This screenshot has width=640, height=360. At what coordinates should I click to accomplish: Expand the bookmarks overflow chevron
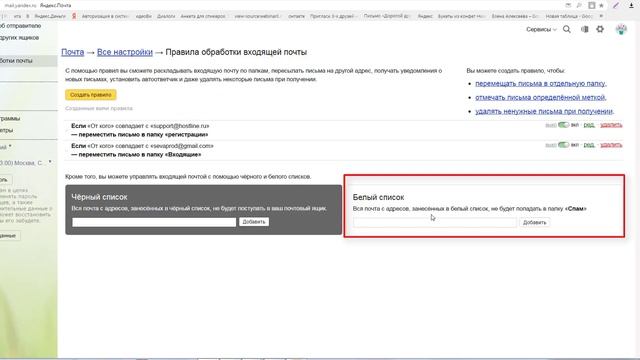(601, 16)
